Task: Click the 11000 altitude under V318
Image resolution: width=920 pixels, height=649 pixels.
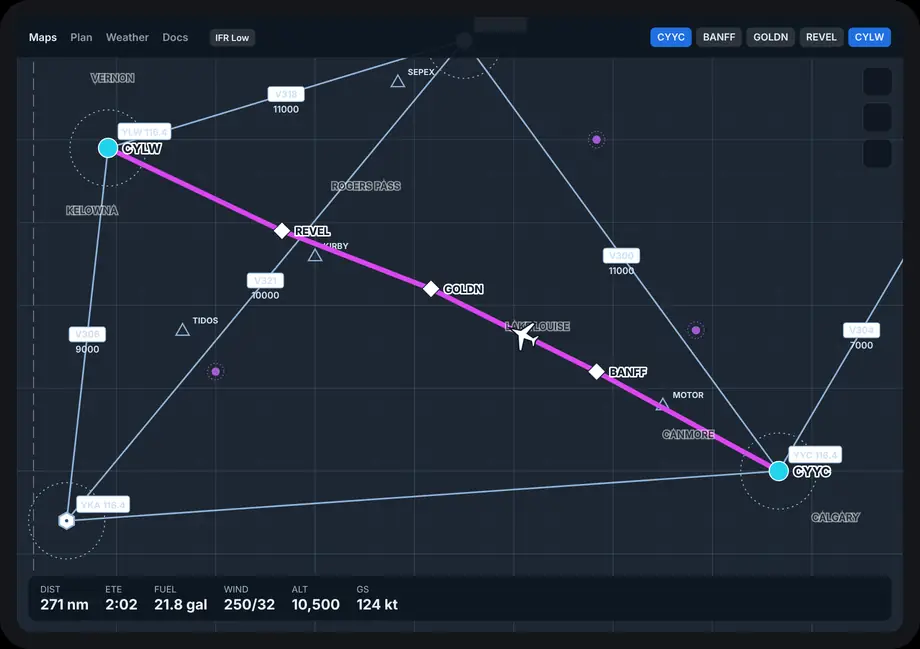Action: 286,109
